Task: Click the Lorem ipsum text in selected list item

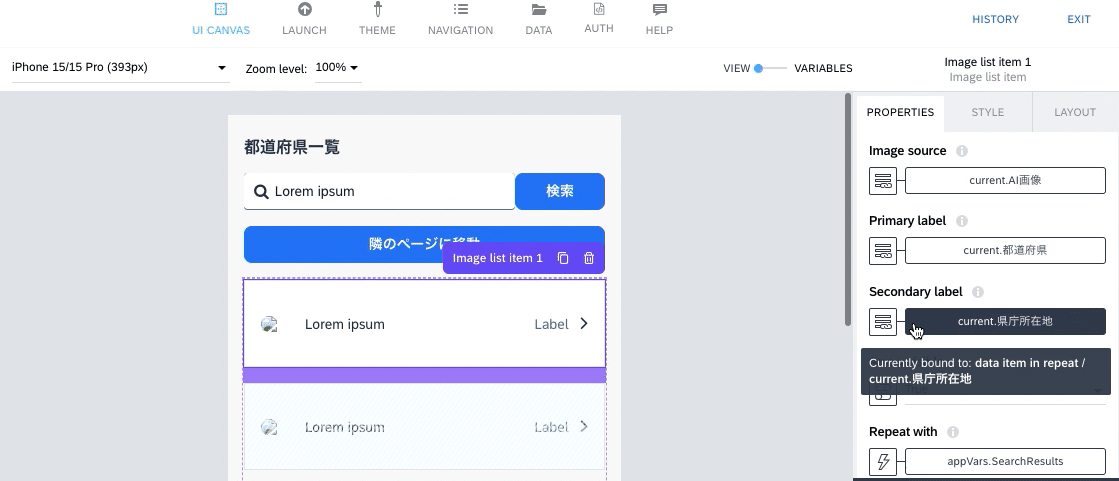Action: pyautogui.click(x=345, y=324)
